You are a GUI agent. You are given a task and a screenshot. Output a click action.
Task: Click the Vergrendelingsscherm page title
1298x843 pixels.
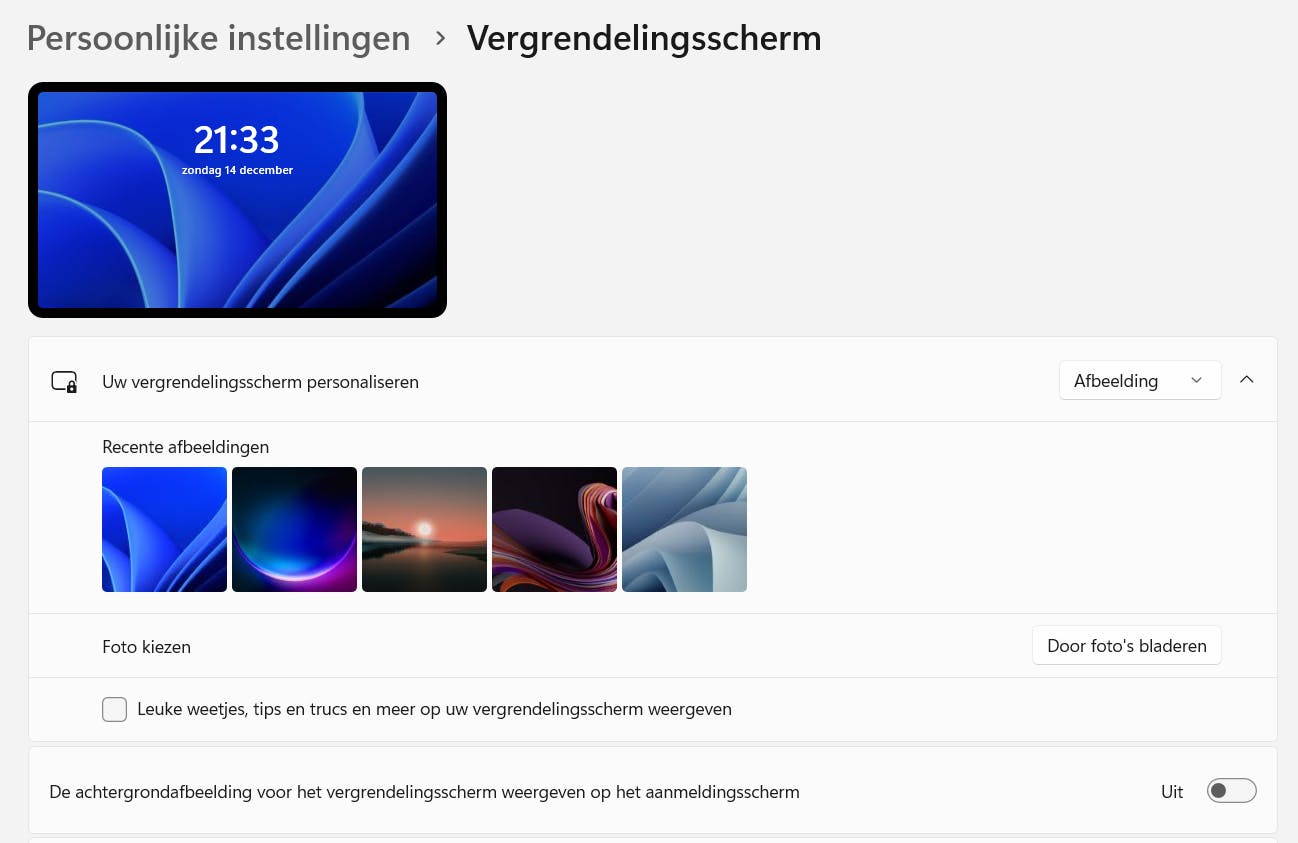tap(644, 38)
